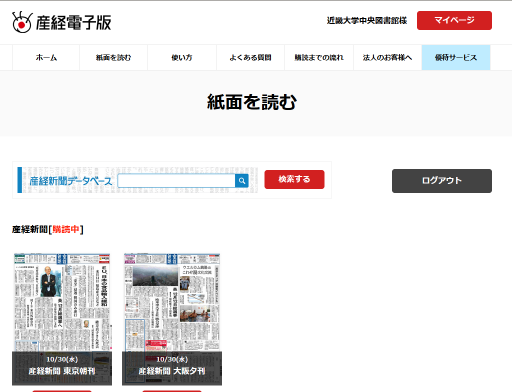Viewport: 512px width, 392px height.
Task: Click 近畿大学中央図書館様 account name text
Action: click(x=367, y=21)
